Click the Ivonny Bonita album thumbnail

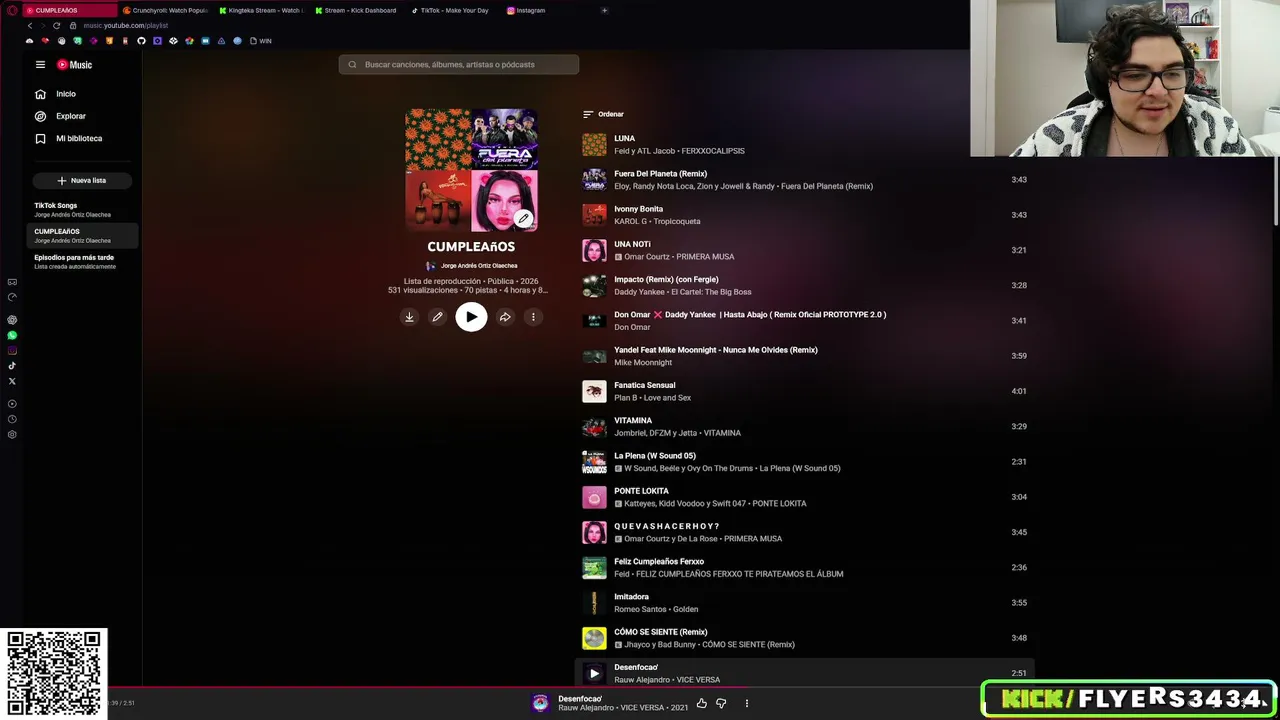pos(594,215)
